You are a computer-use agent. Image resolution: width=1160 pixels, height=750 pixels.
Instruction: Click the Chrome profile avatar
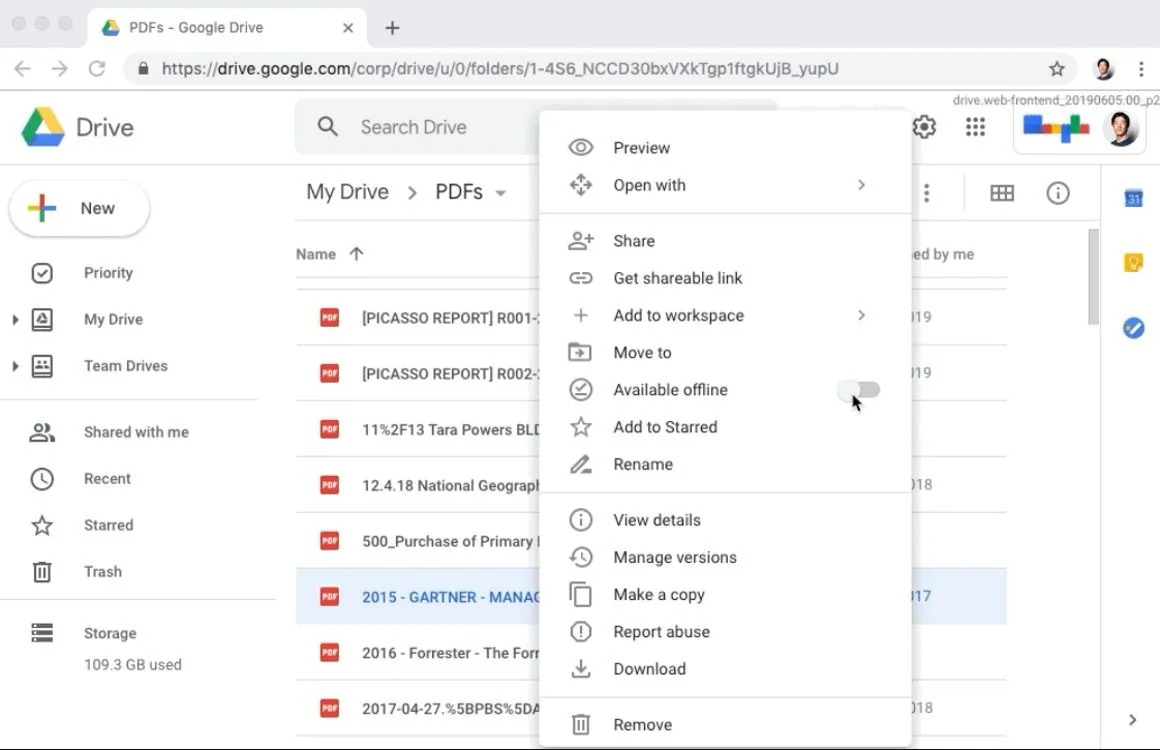[1103, 69]
